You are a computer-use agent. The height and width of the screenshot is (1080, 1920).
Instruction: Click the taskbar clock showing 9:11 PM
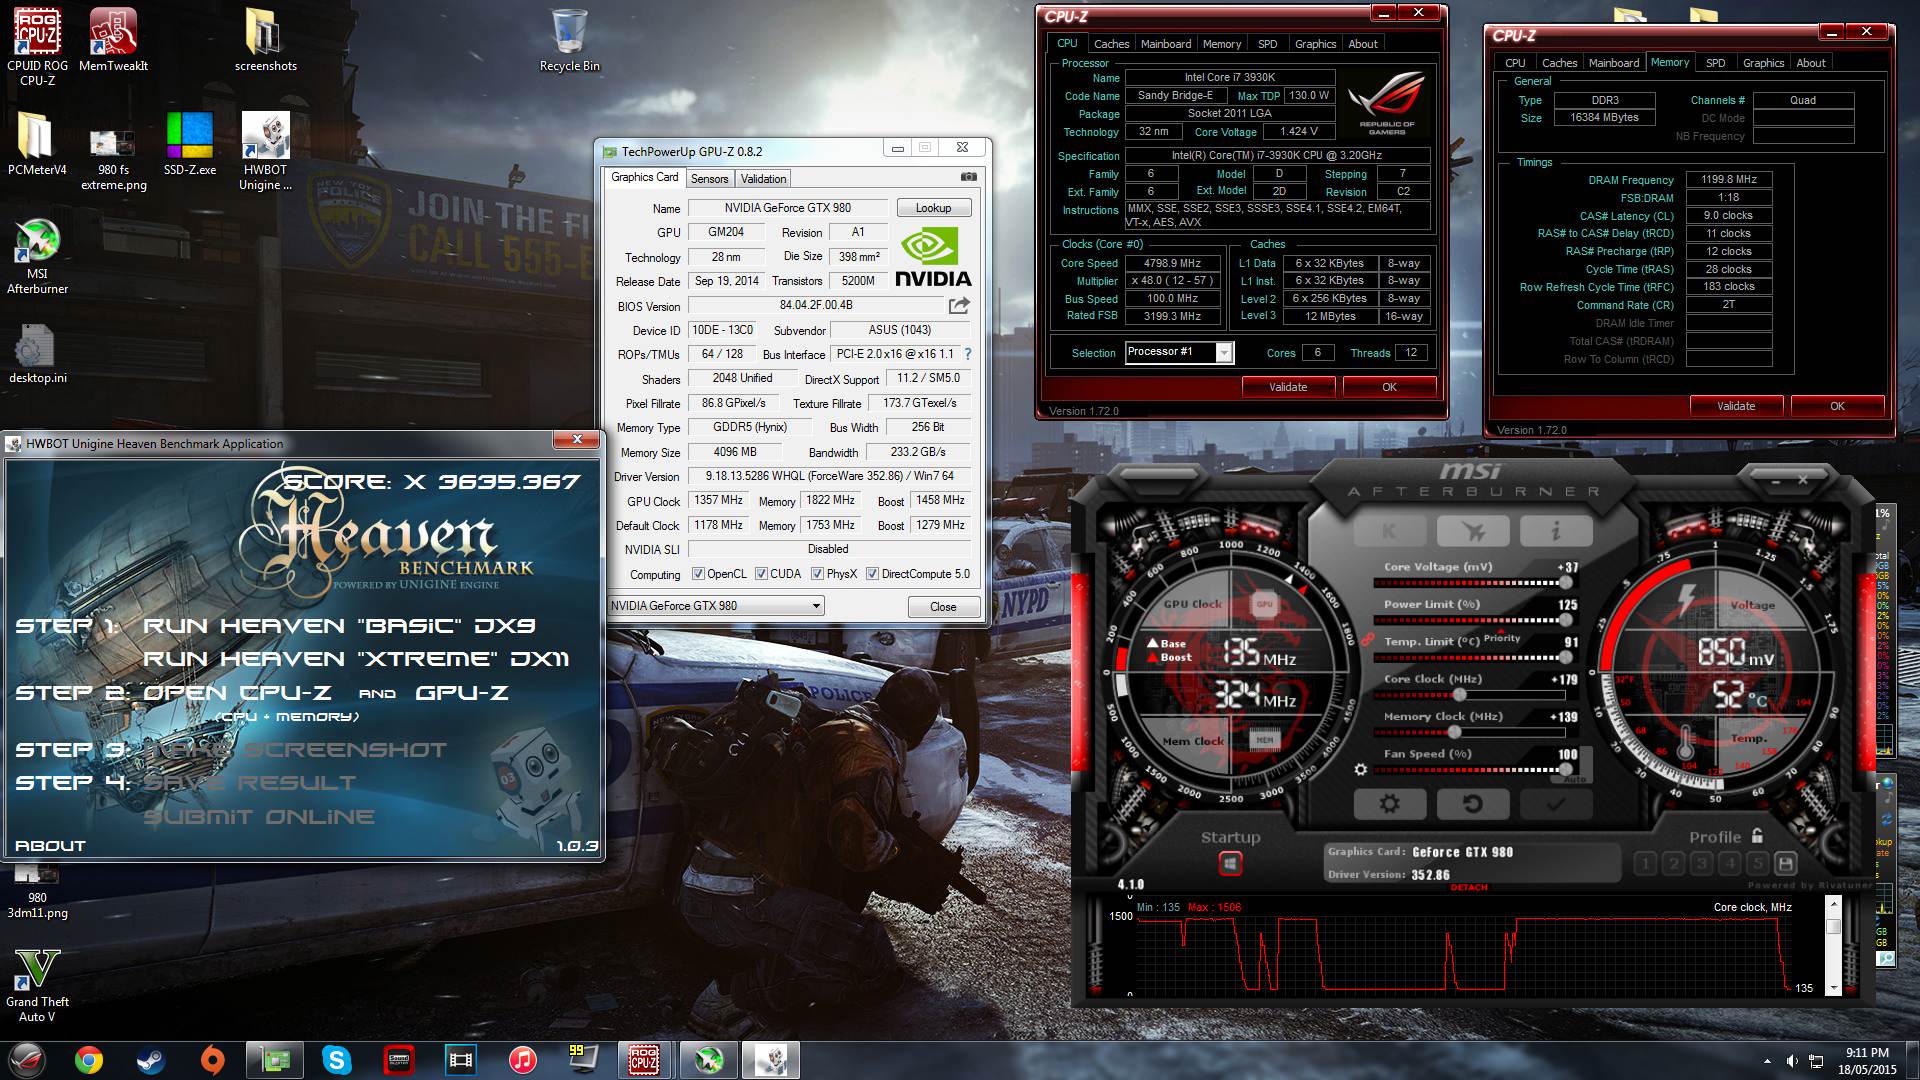(1867, 1060)
